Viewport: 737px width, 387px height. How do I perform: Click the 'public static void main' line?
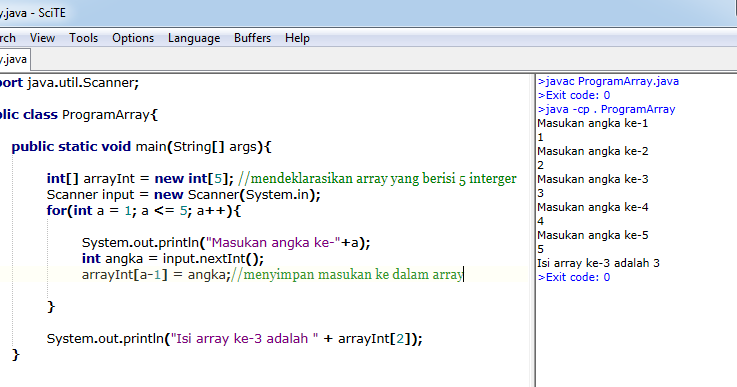(141, 147)
